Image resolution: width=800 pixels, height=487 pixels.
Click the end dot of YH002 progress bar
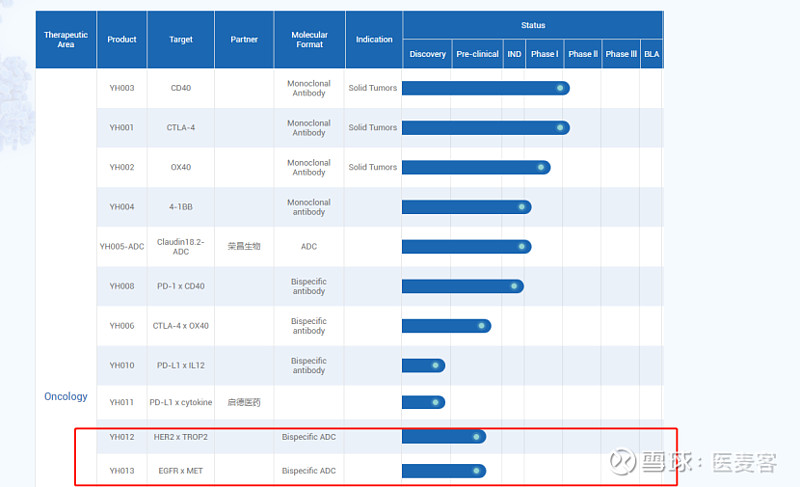[x=541, y=167]
